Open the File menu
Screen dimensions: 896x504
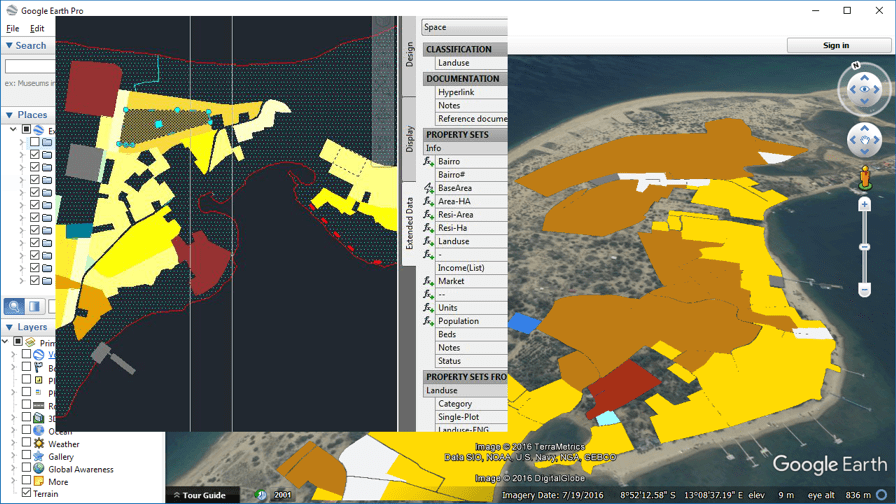[13, 29]
